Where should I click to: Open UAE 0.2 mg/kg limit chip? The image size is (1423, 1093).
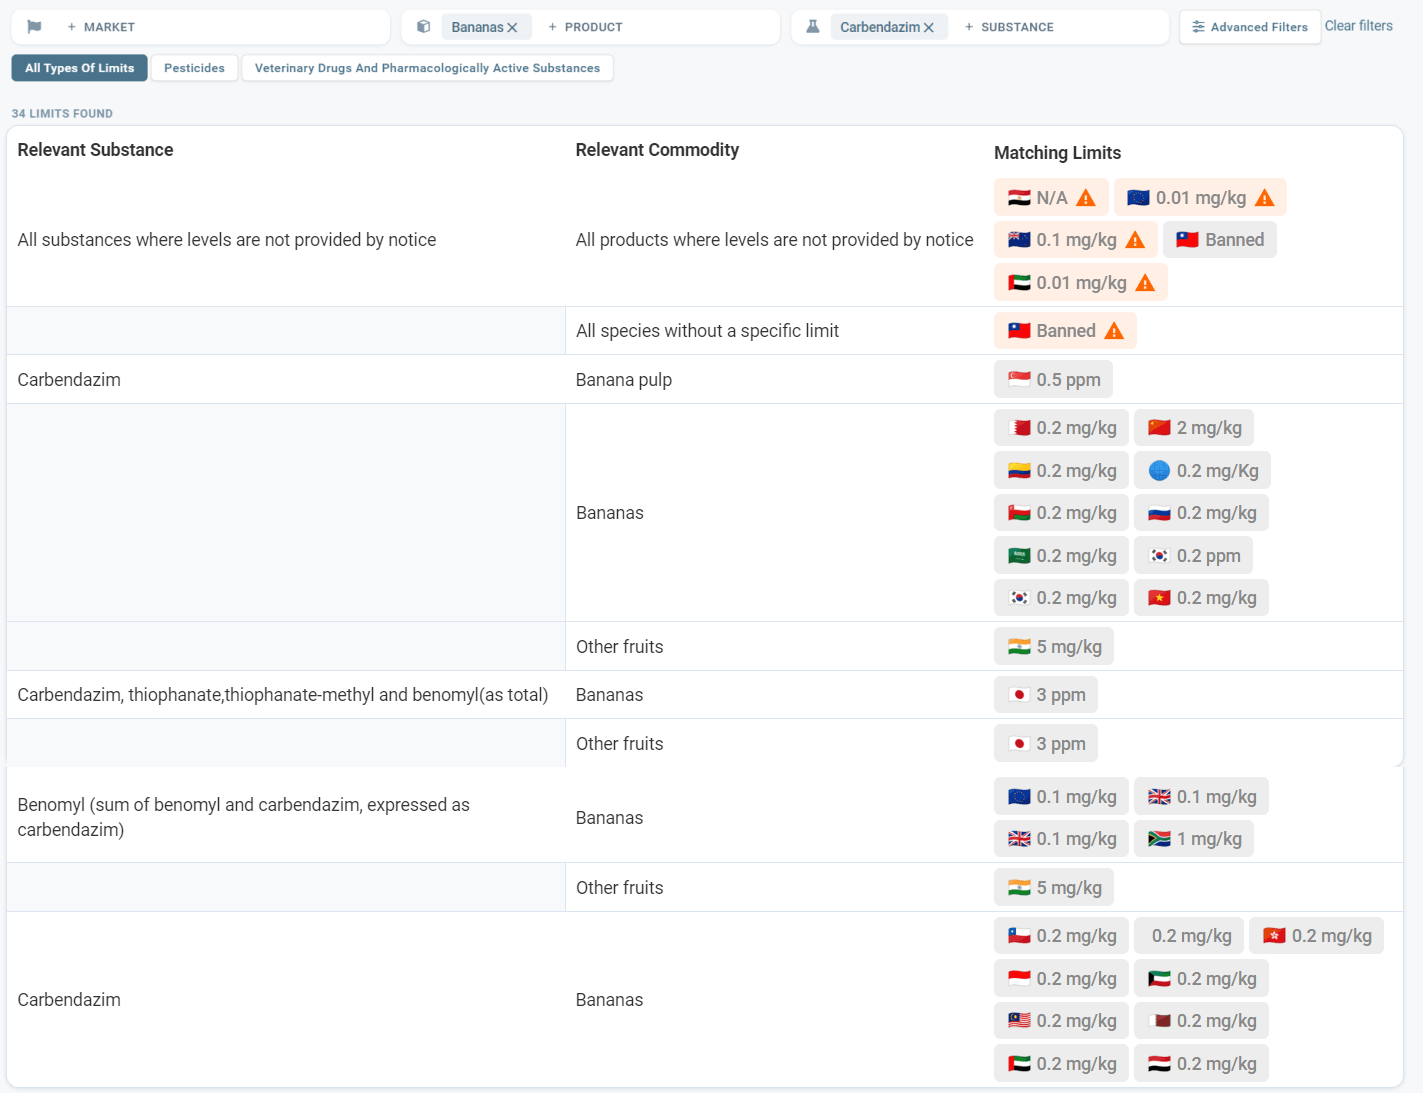(1062, 1064)
